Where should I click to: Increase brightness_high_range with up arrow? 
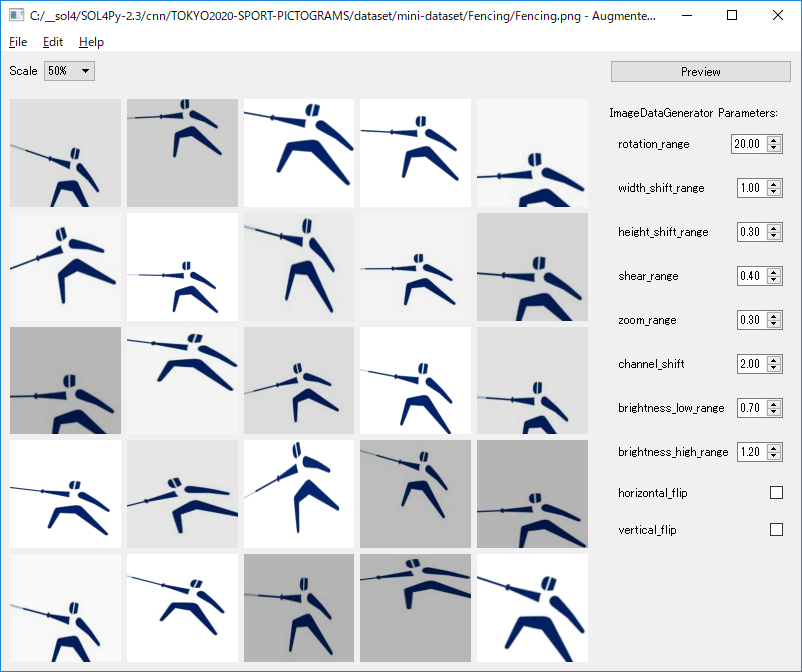(x=774, y=447)
